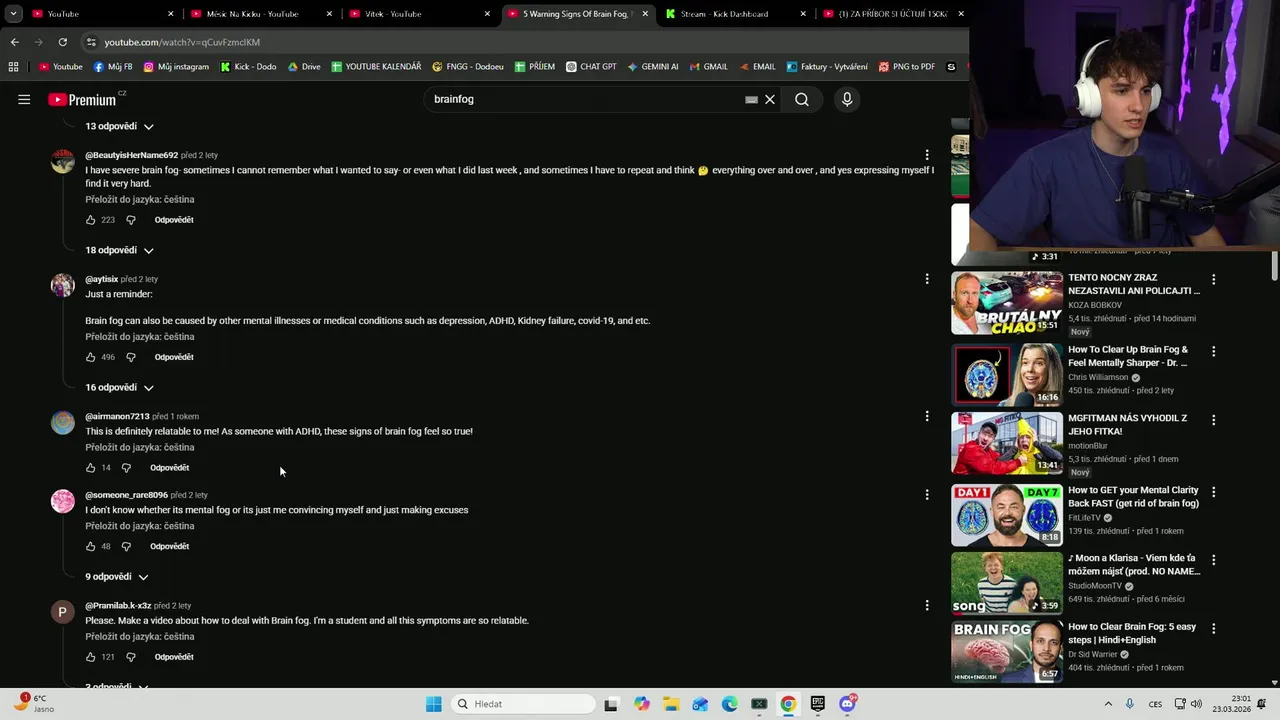Open options for TENTO NOCNY ZRAZ video

click(1214, 280)
